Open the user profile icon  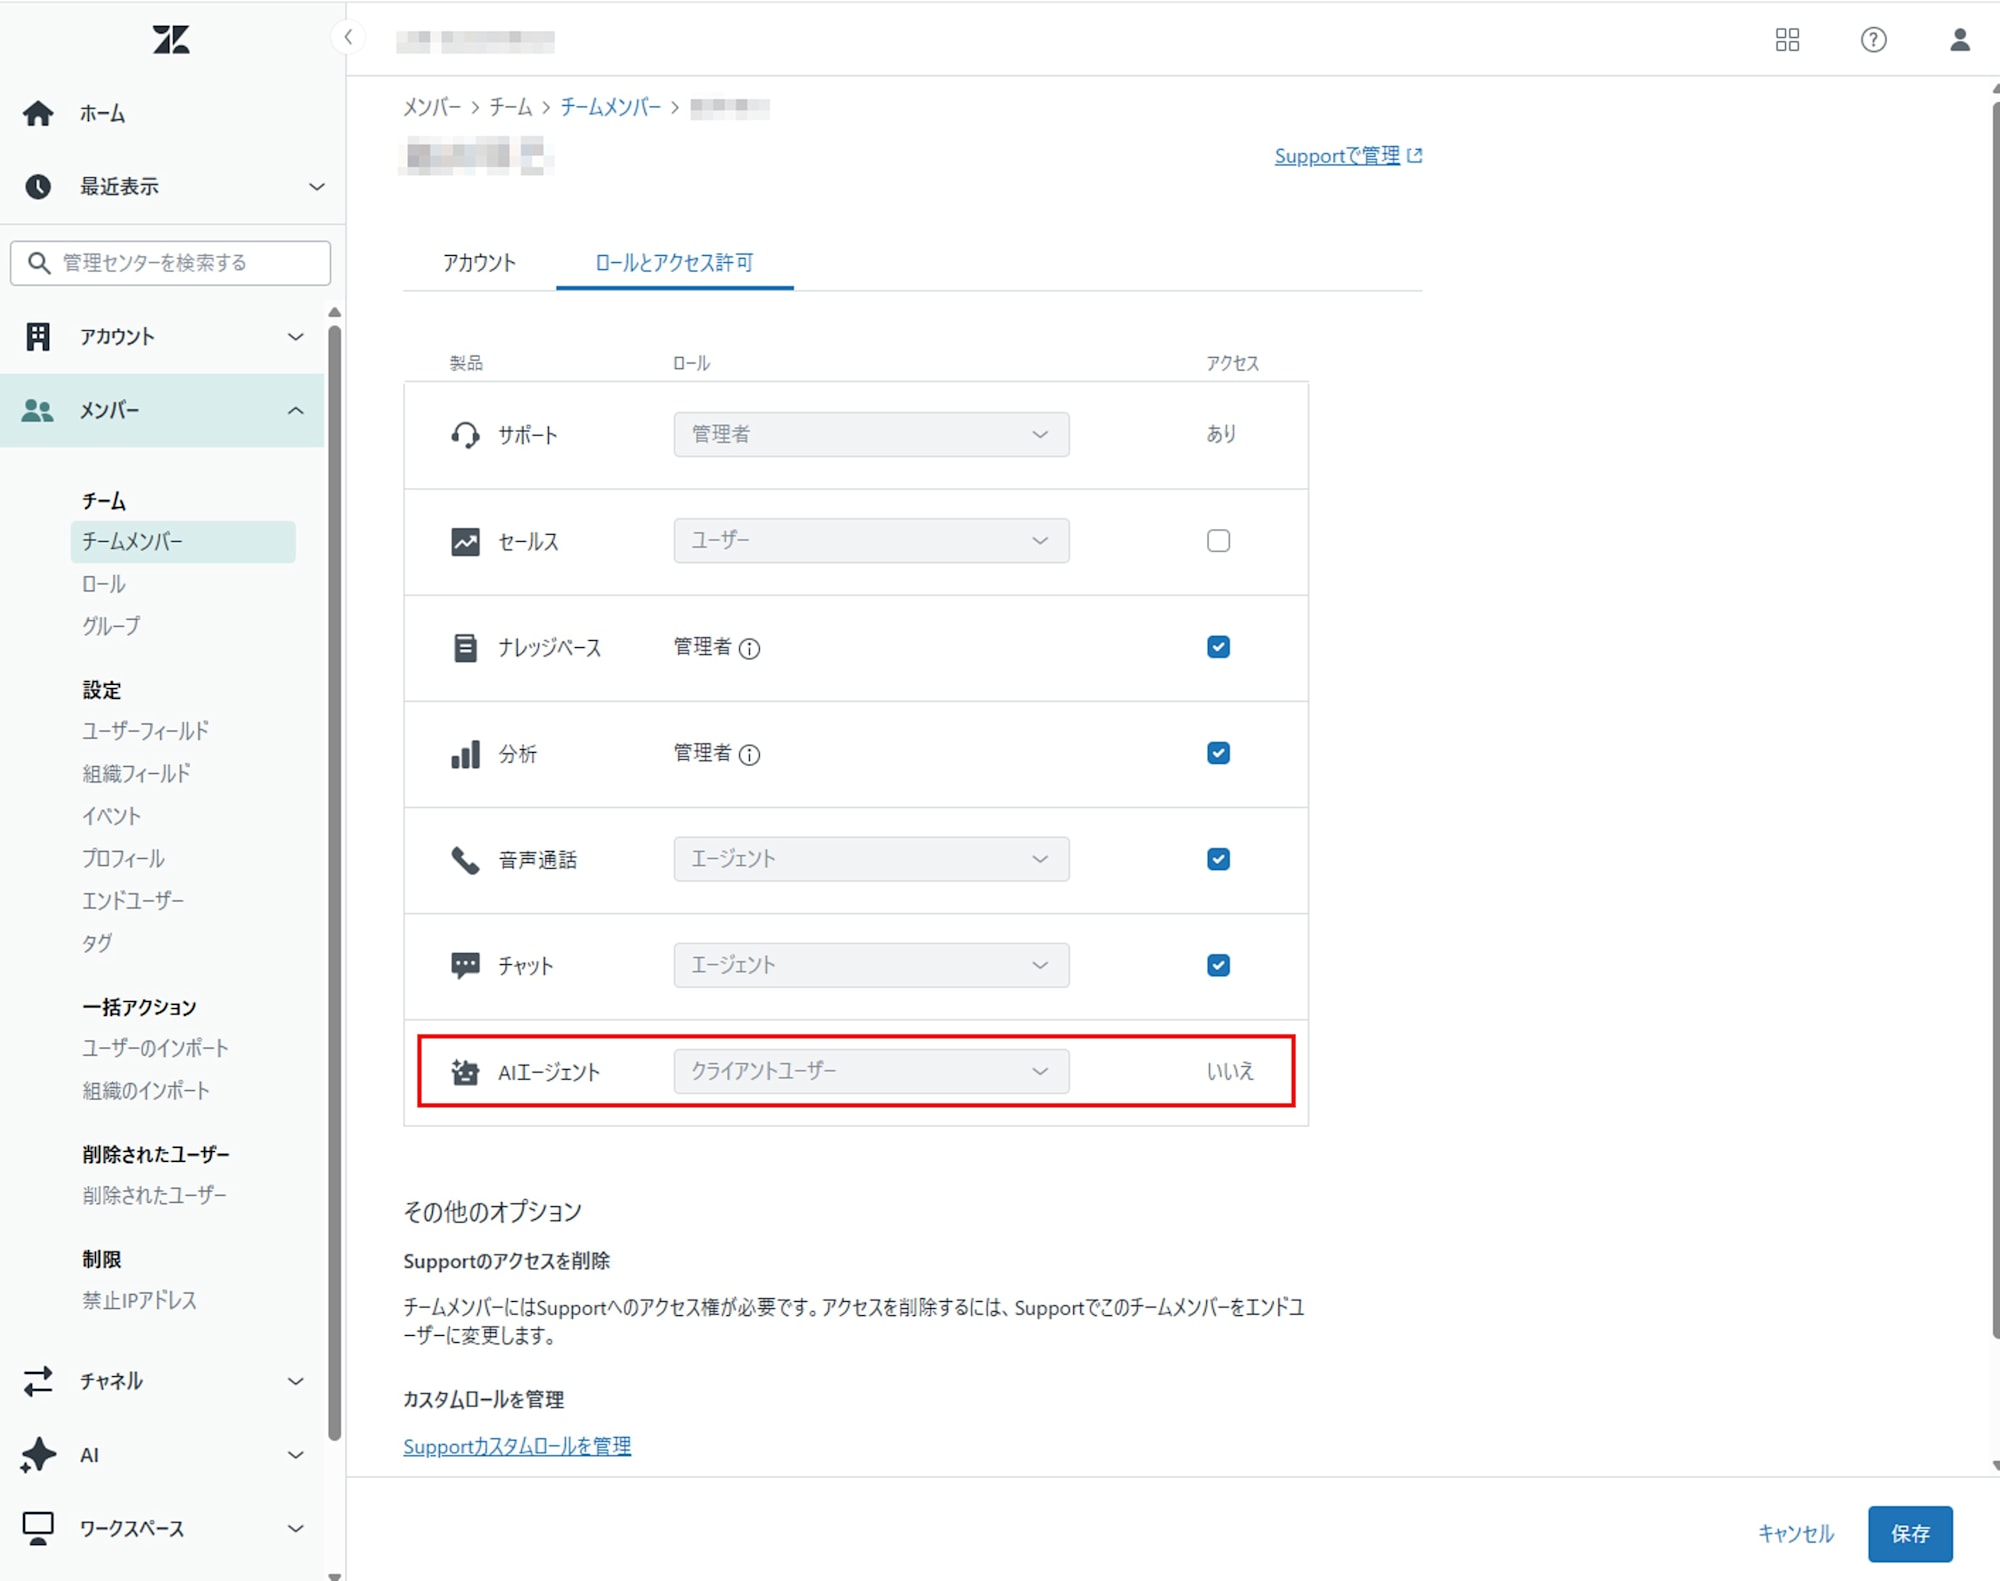click(1959, 39)
